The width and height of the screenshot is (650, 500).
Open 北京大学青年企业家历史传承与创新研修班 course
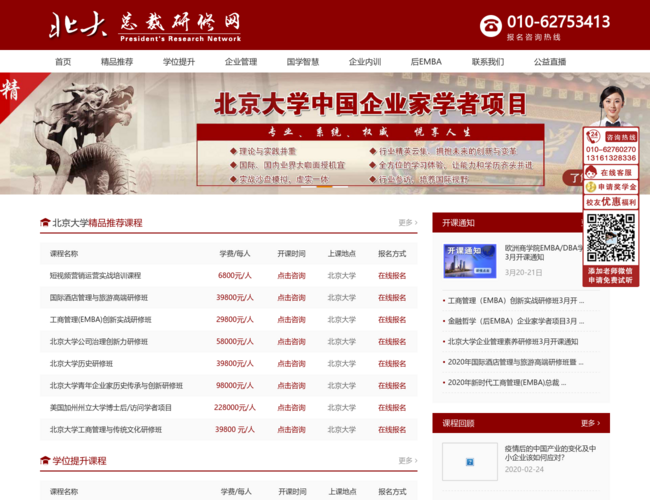(116, 386)
